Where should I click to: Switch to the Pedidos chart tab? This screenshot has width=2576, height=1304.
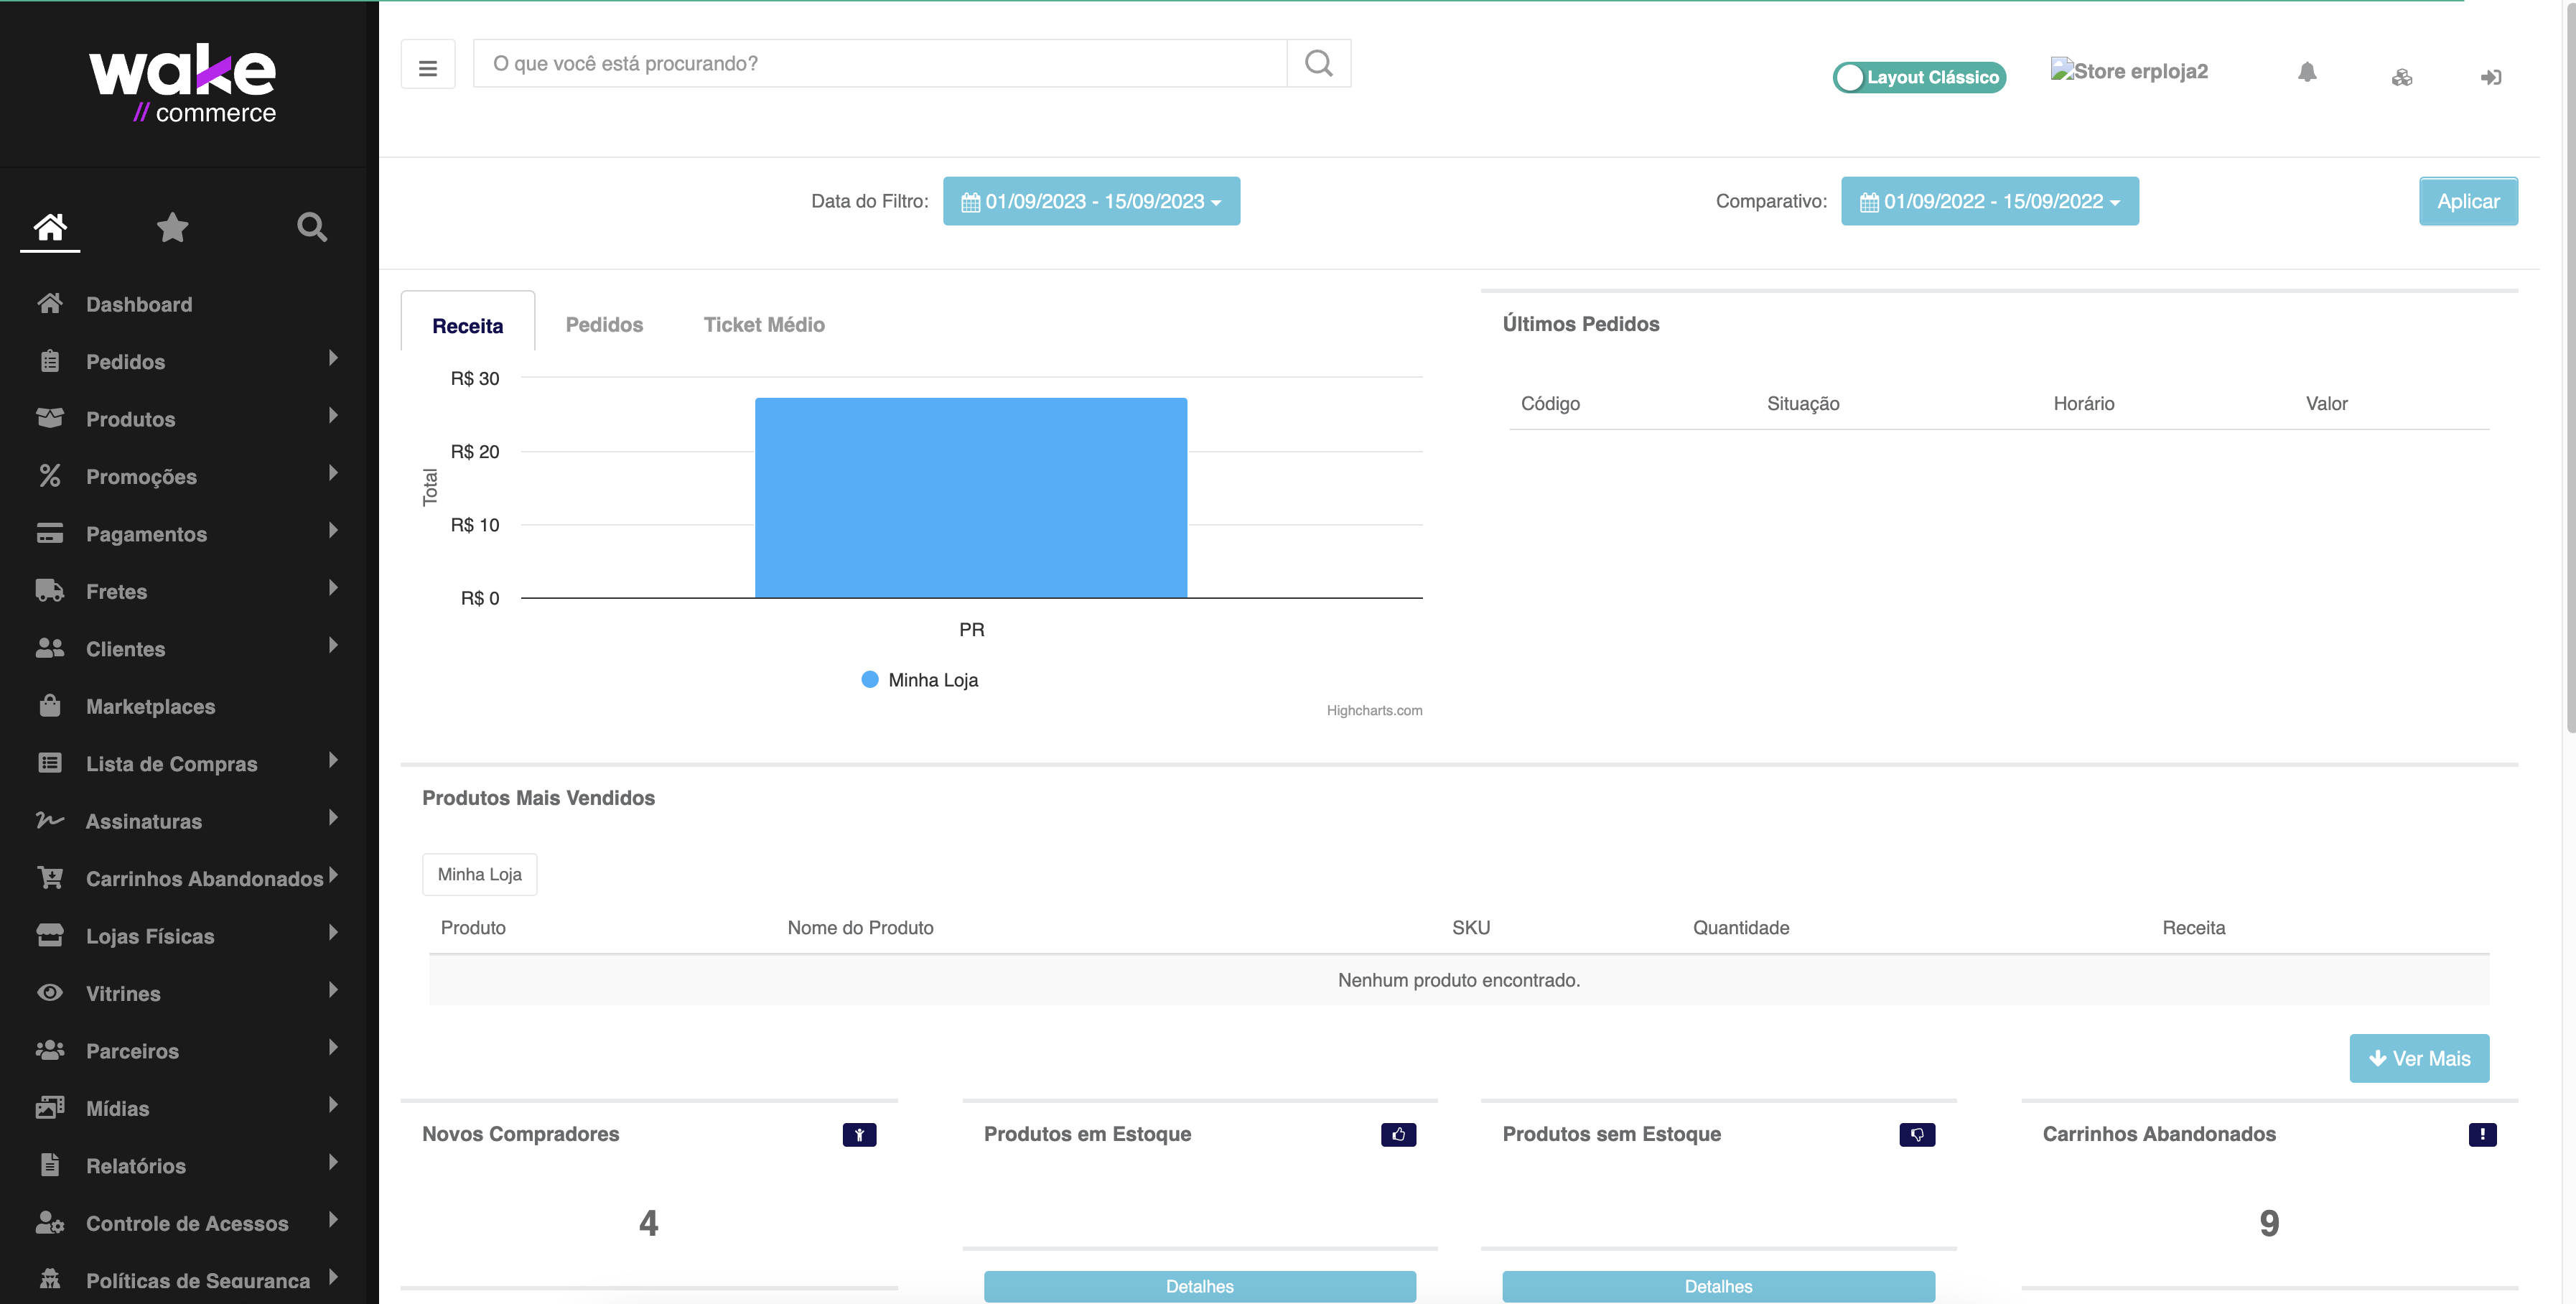point(604,325)
